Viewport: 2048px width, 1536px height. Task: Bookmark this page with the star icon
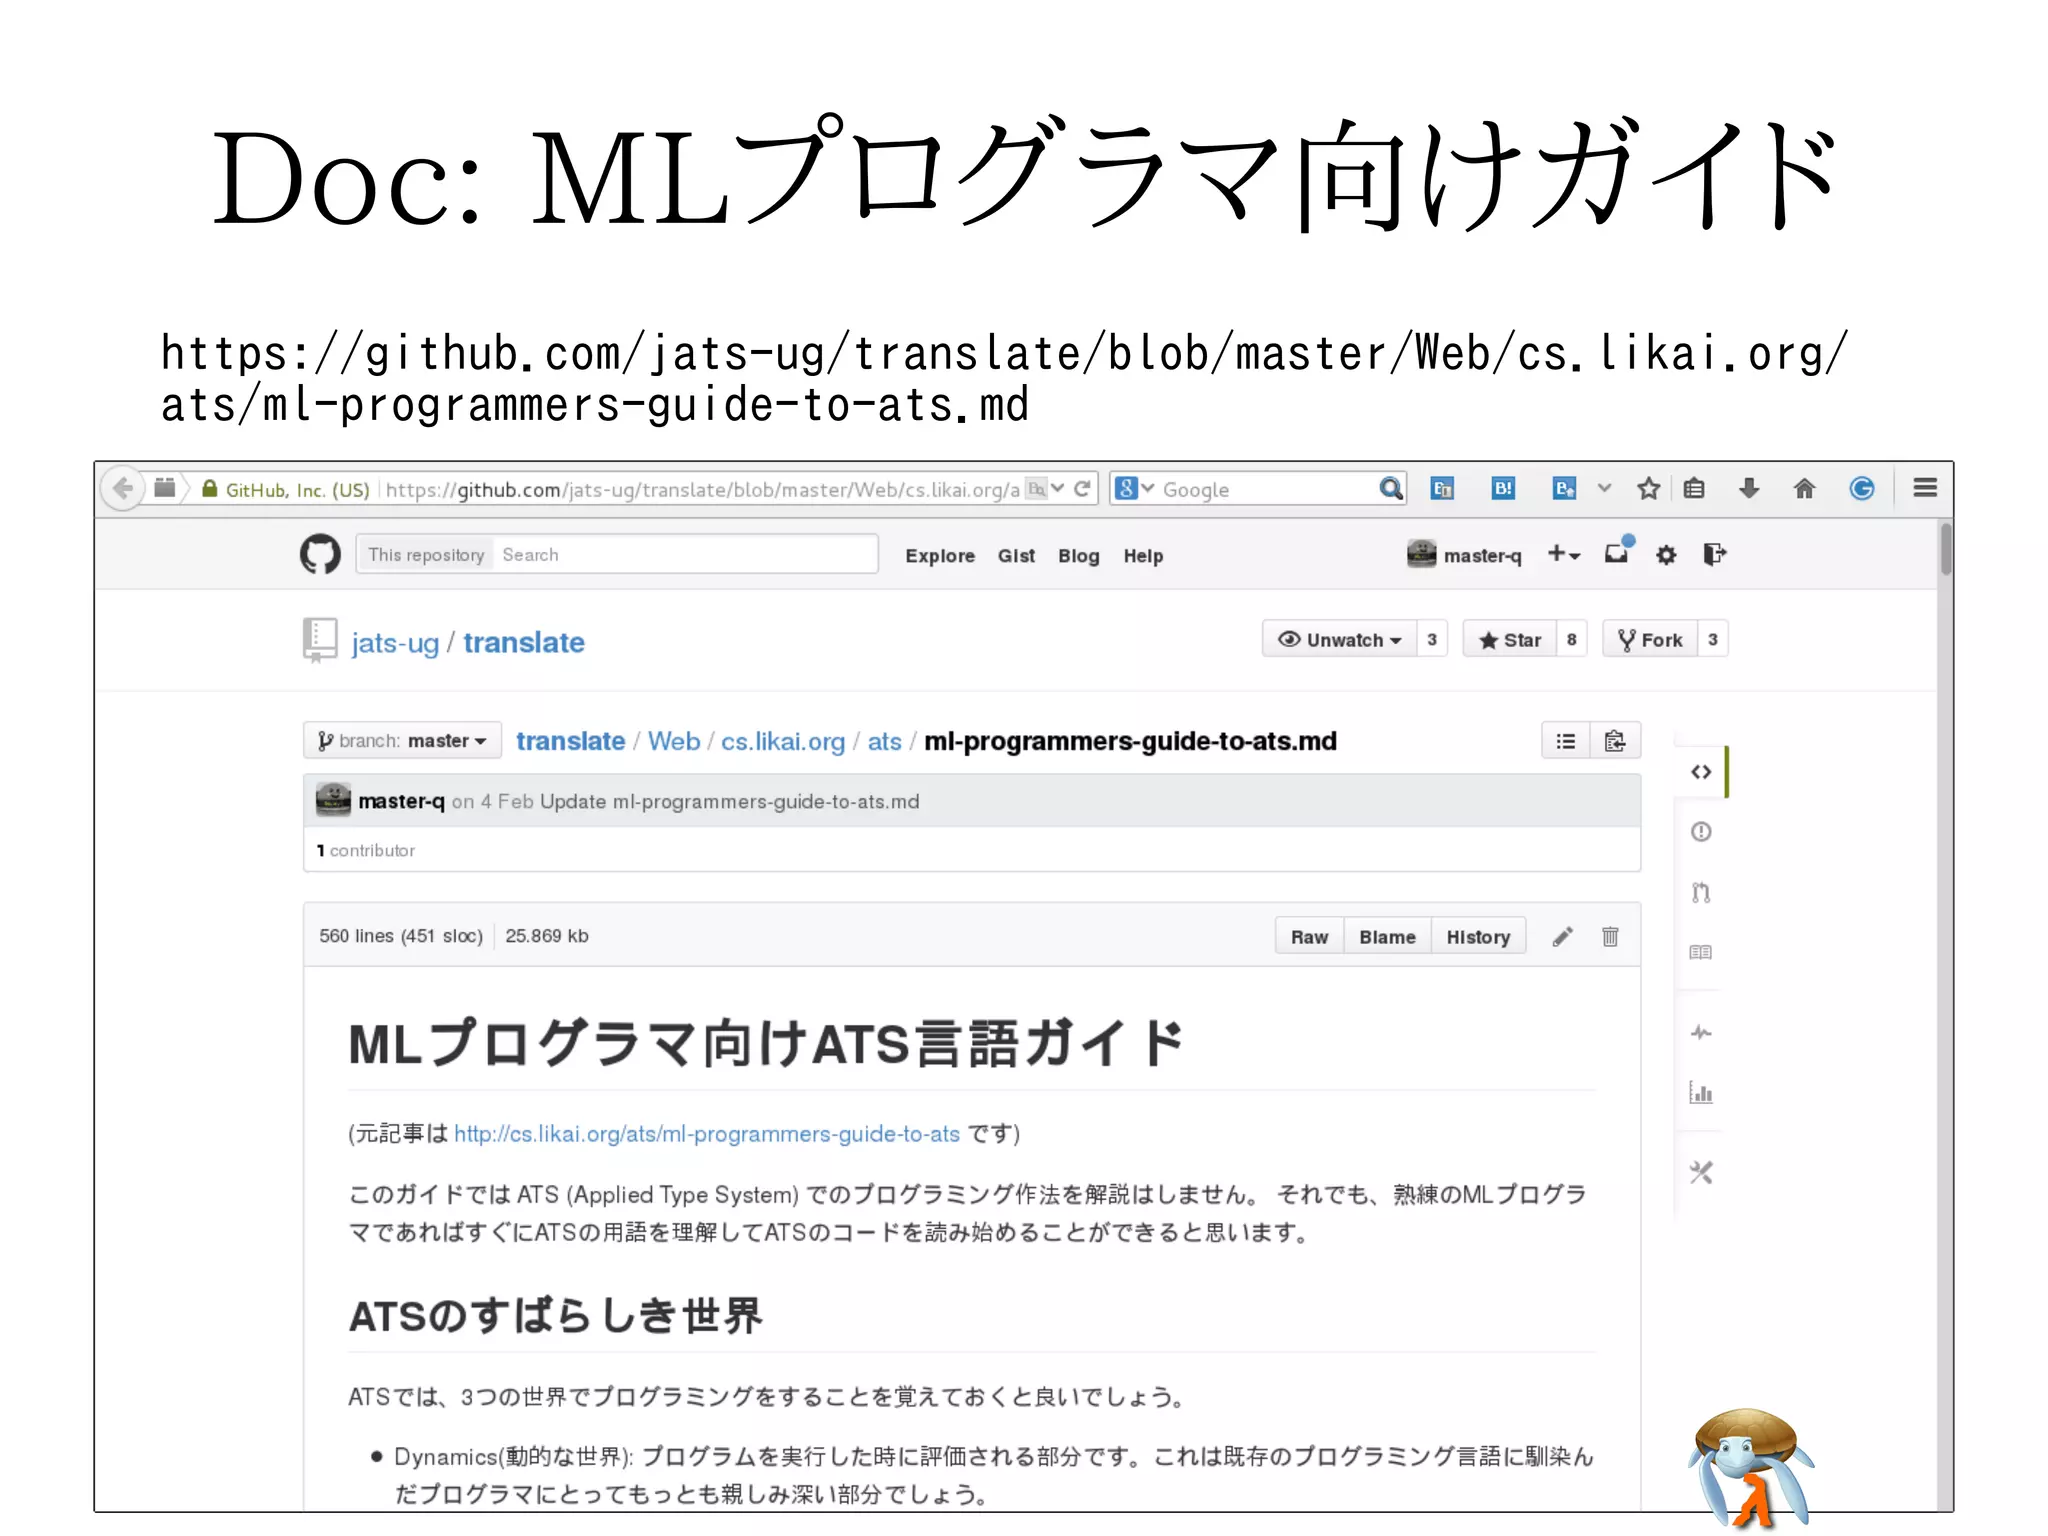coord(1648,488)
